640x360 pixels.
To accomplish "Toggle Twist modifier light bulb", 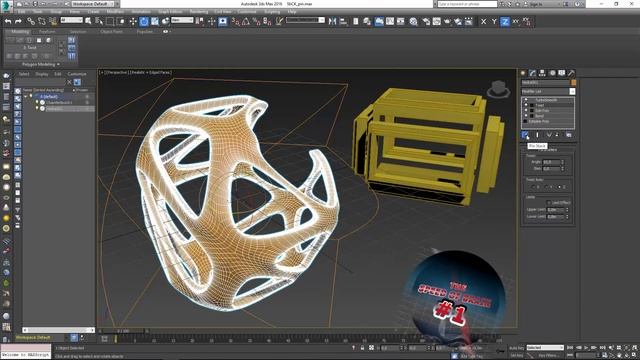I will (x=526, y=105).
